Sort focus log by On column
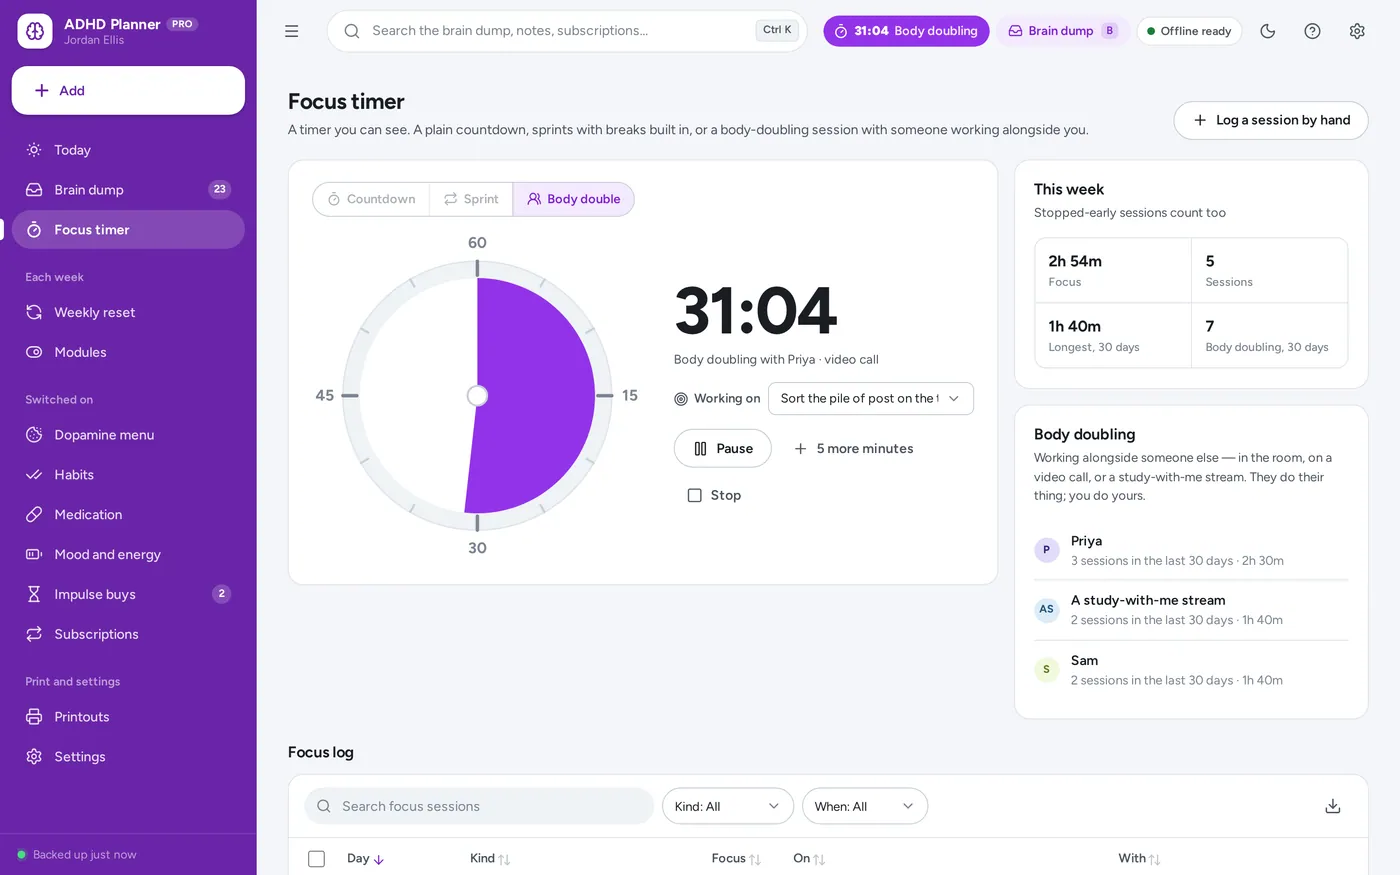Viewport: 1400px width, 875px height. (x=809, y=858)
